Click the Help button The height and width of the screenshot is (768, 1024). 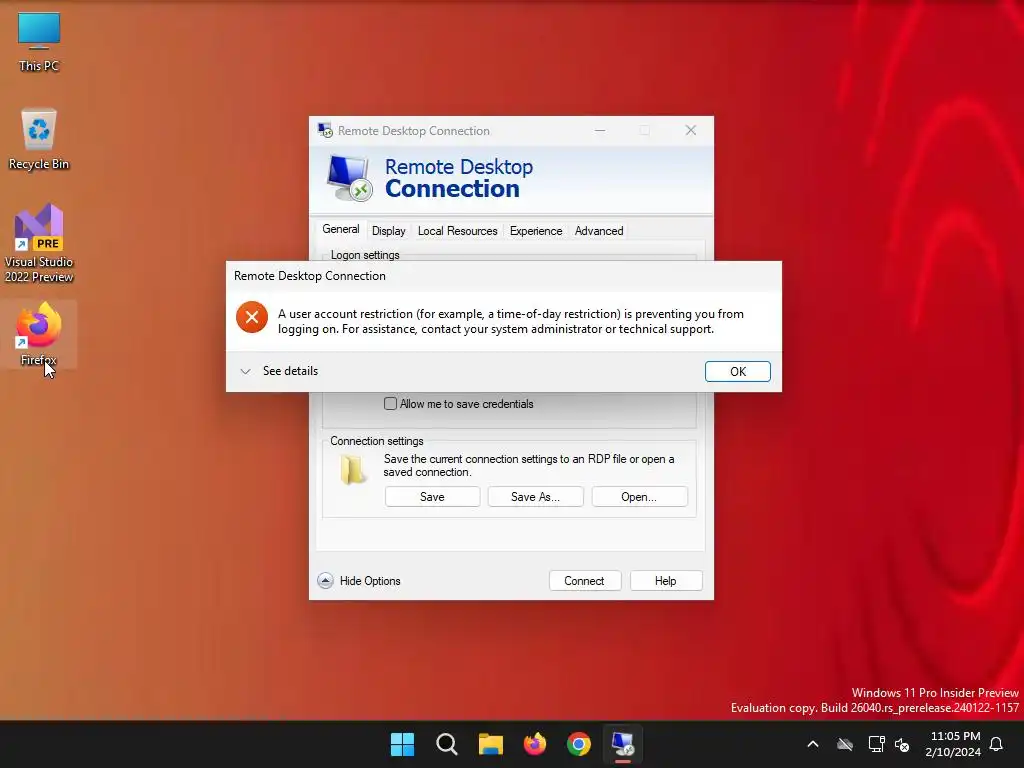coord(665,581)
